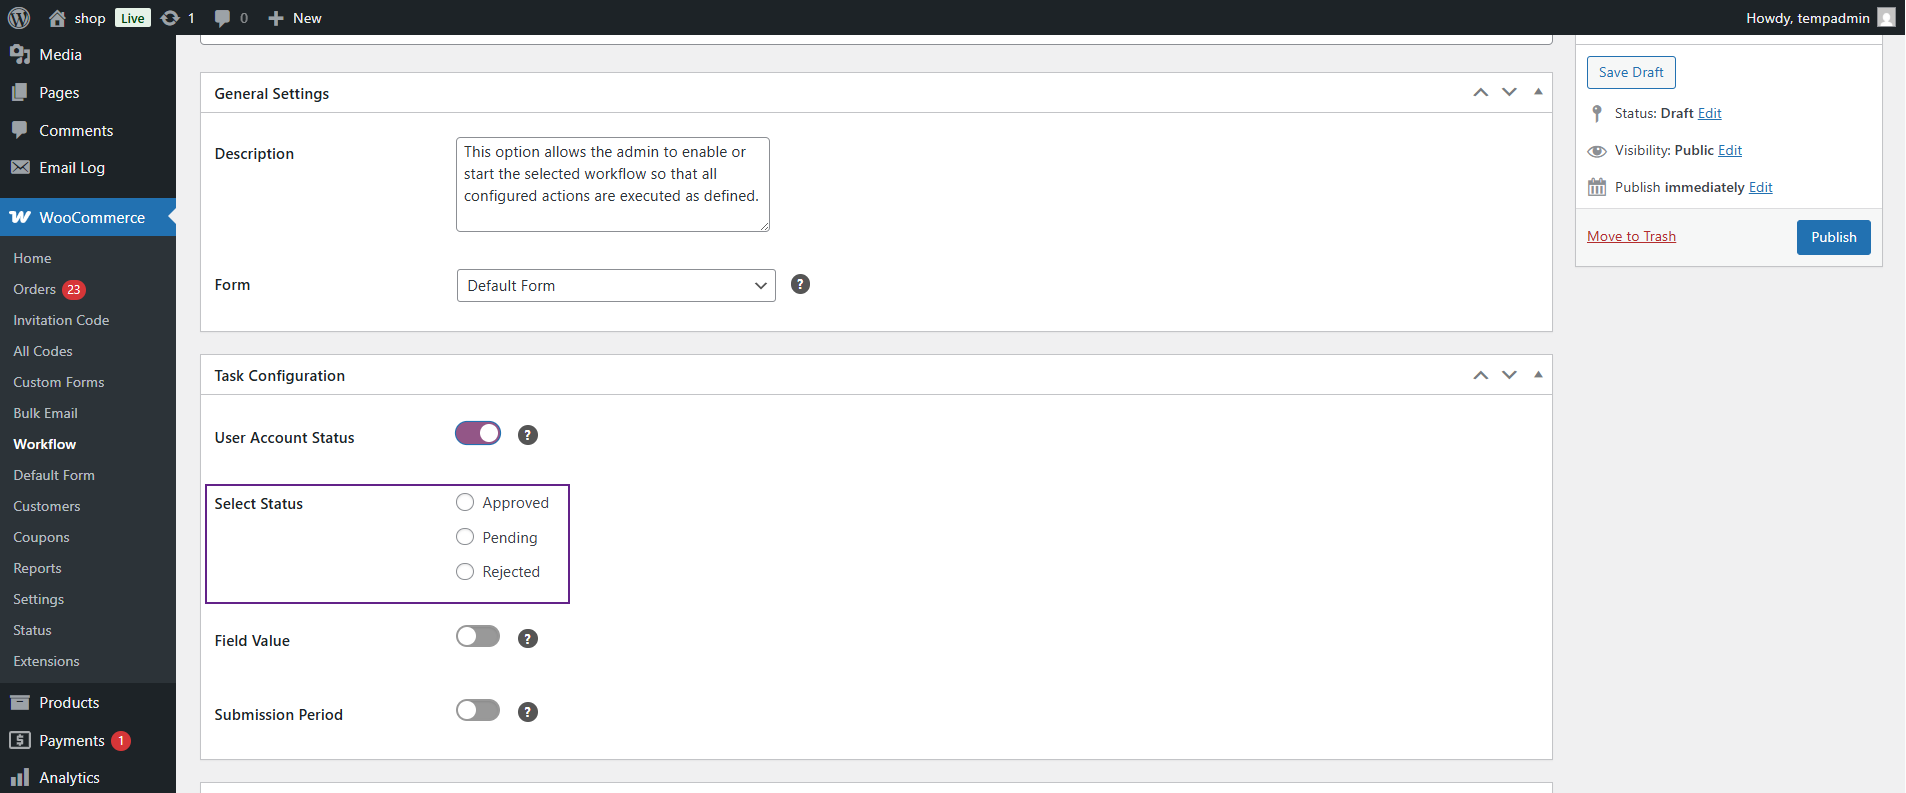Enable the Field Value toggle

pyautogui.click(x=478, y=636)
